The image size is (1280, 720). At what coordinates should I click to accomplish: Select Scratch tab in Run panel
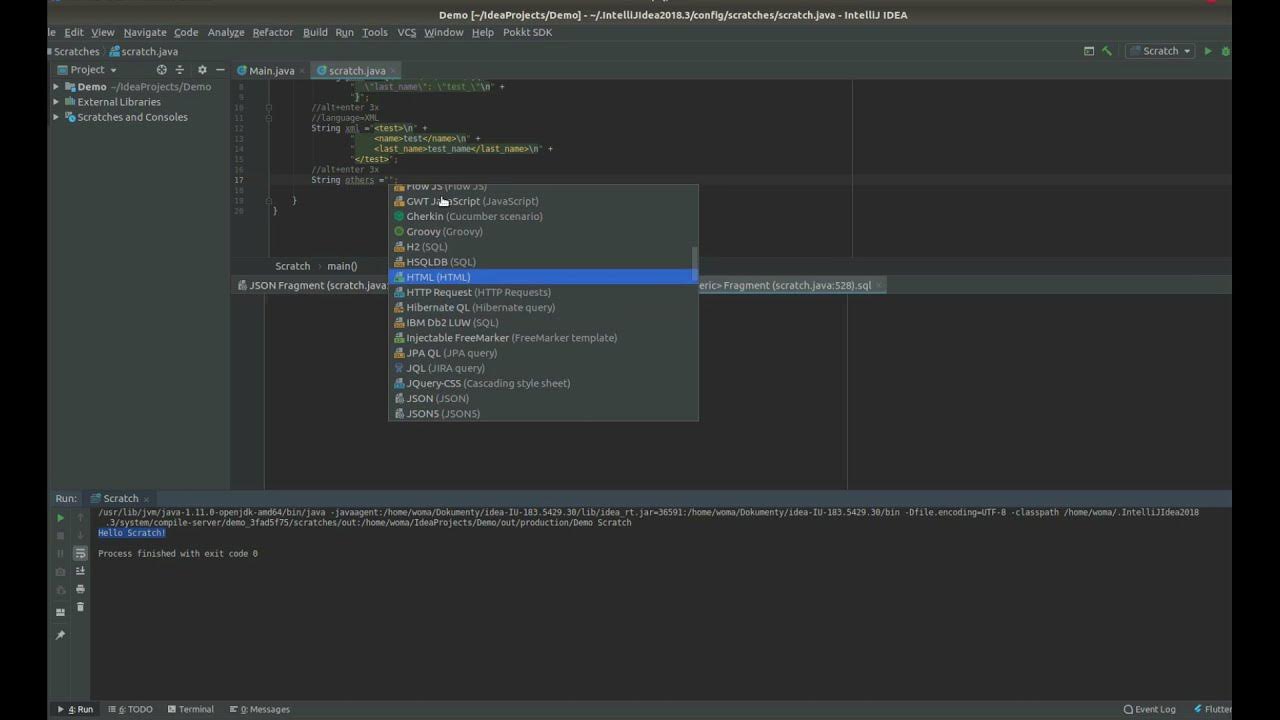click(x=120, y=498)
